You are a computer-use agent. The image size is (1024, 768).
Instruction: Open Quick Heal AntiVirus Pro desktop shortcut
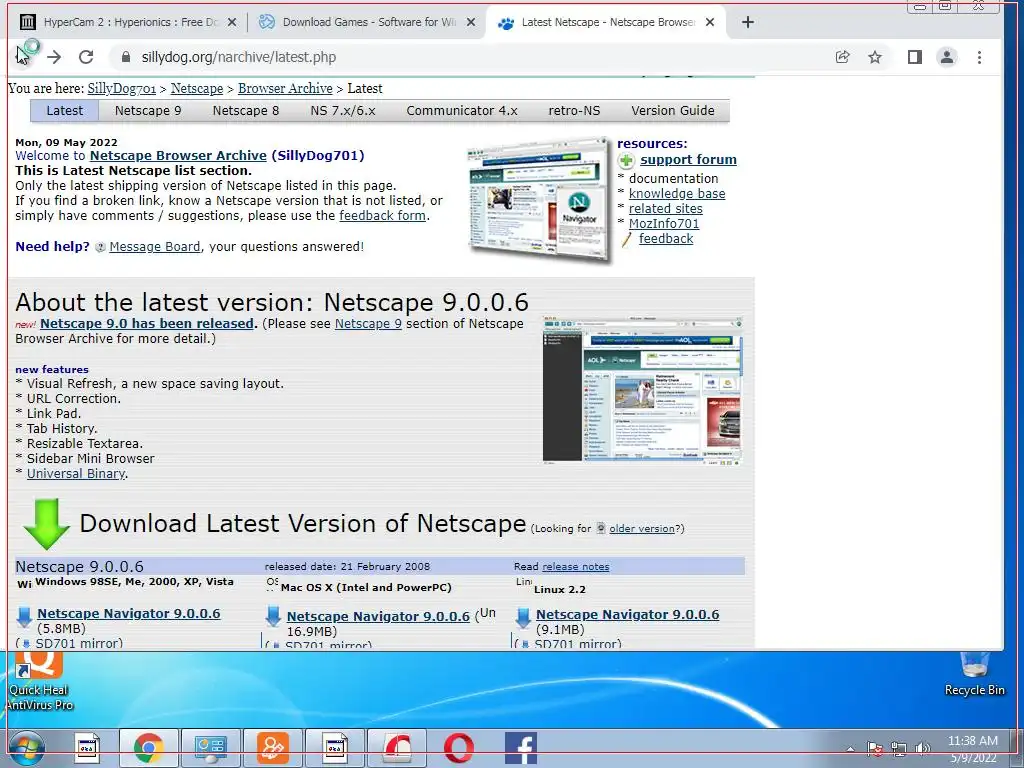click(39, 681)
